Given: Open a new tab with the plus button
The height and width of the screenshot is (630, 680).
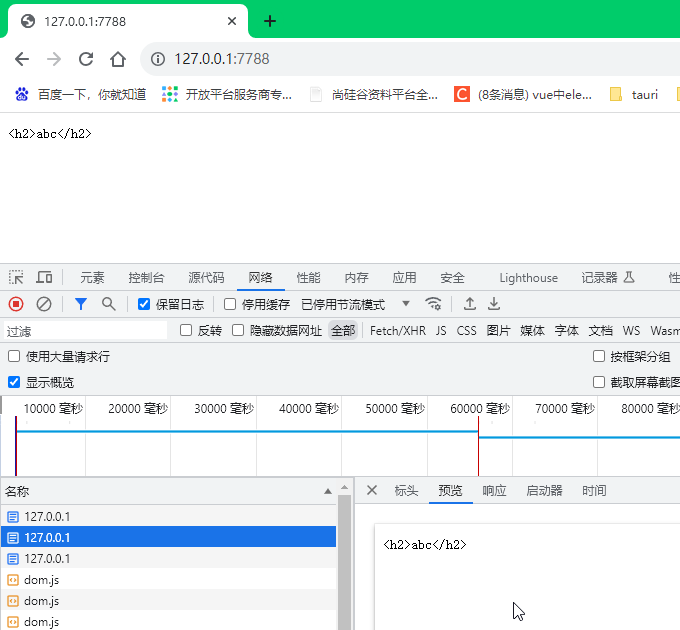Looking at the screenshot, I should (270, 21).
